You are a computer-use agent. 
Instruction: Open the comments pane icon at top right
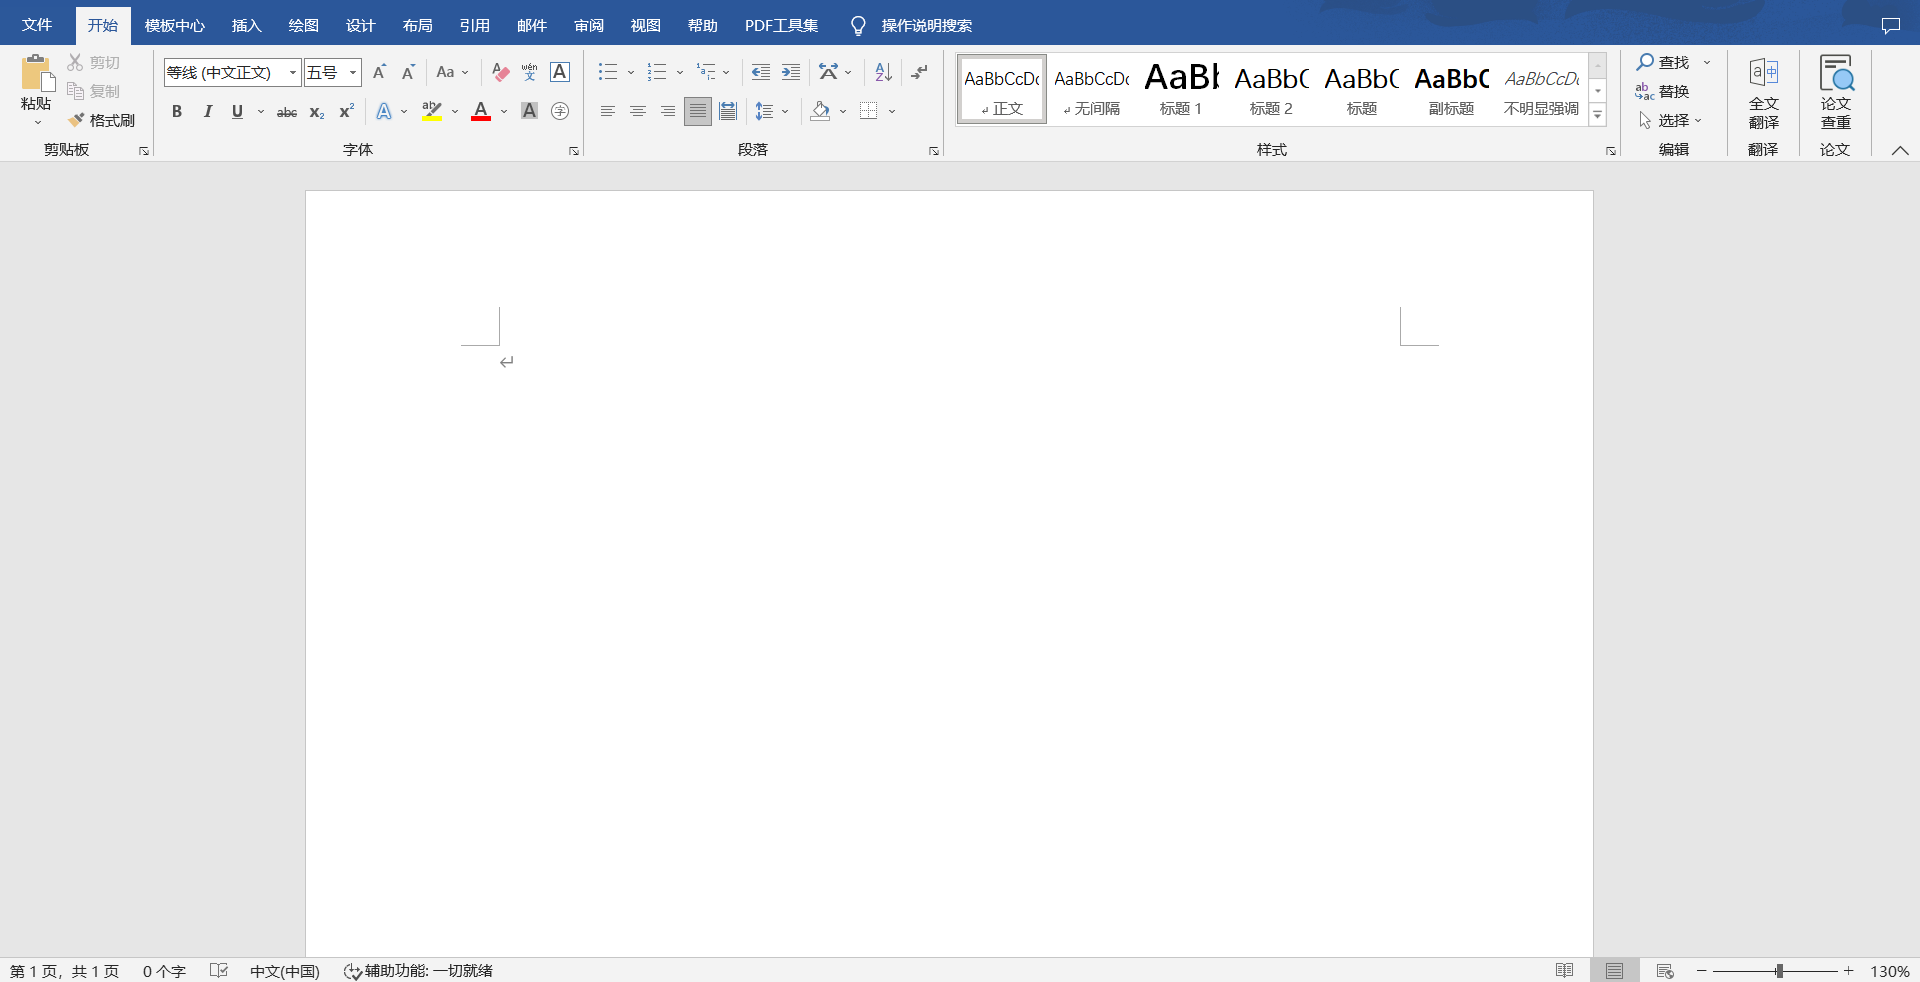(1890, 26)
